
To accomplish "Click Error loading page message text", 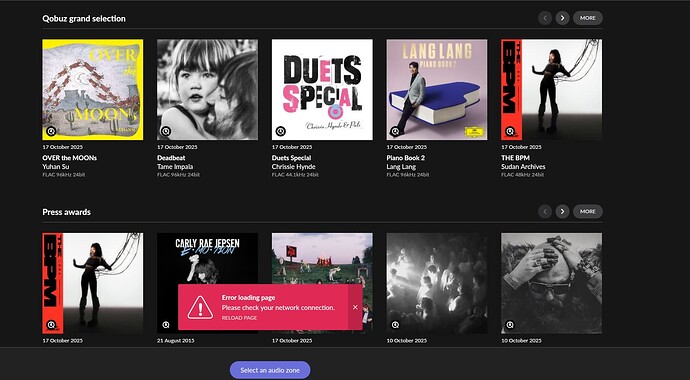I will point(248,298).
